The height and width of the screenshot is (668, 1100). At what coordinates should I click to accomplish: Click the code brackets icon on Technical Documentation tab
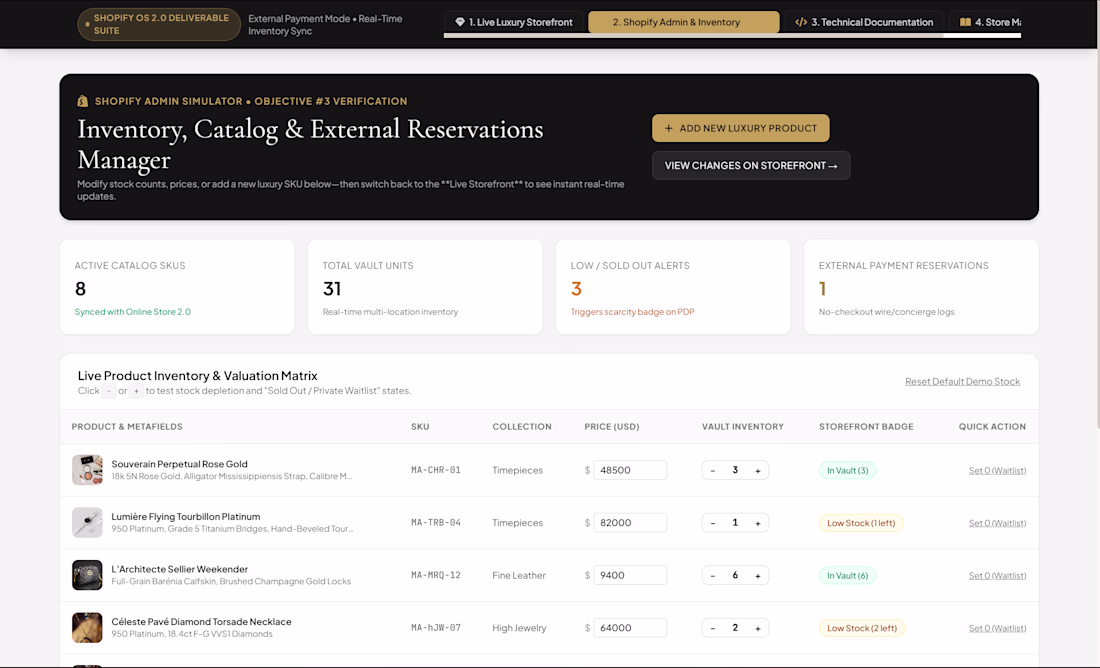pyautogui.click(x=800, y=22)
